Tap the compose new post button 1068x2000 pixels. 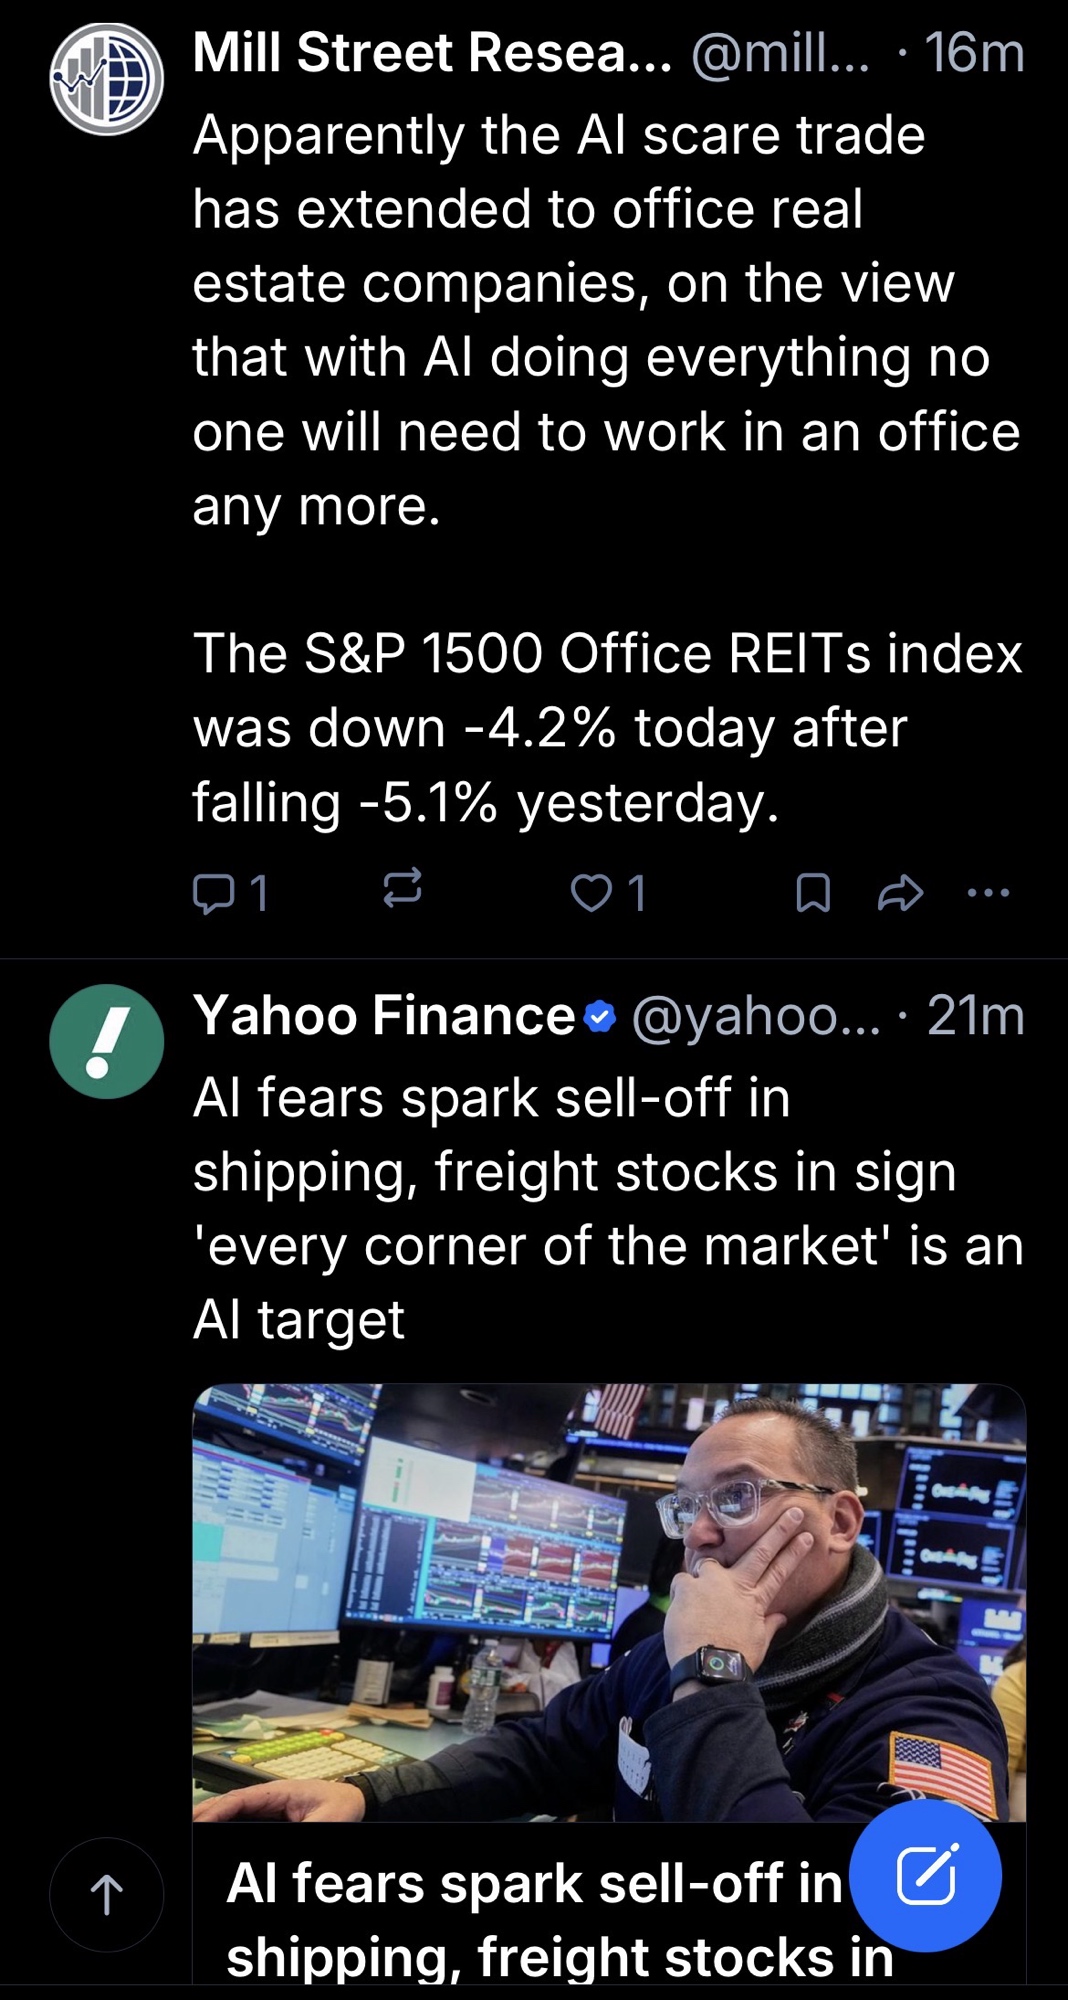925,1875
